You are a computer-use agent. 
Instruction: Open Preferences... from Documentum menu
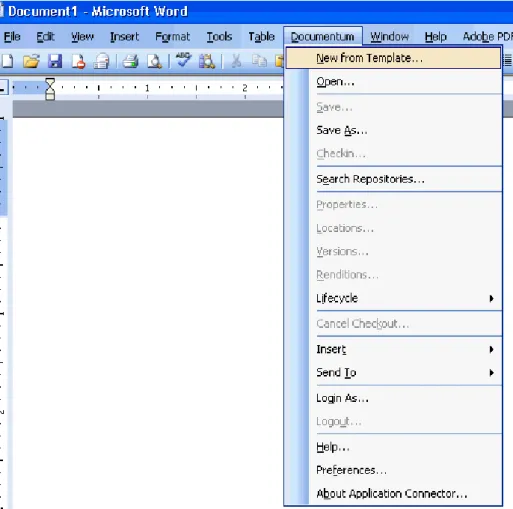click(393, 470)
